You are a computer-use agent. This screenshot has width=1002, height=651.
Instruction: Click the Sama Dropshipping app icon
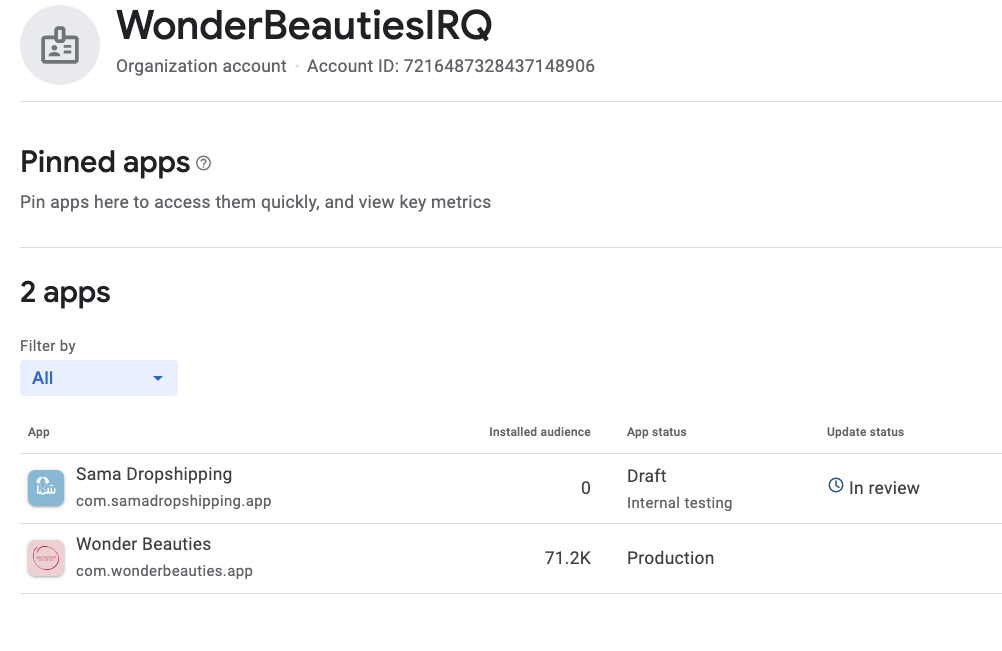[x=46, y=488]
